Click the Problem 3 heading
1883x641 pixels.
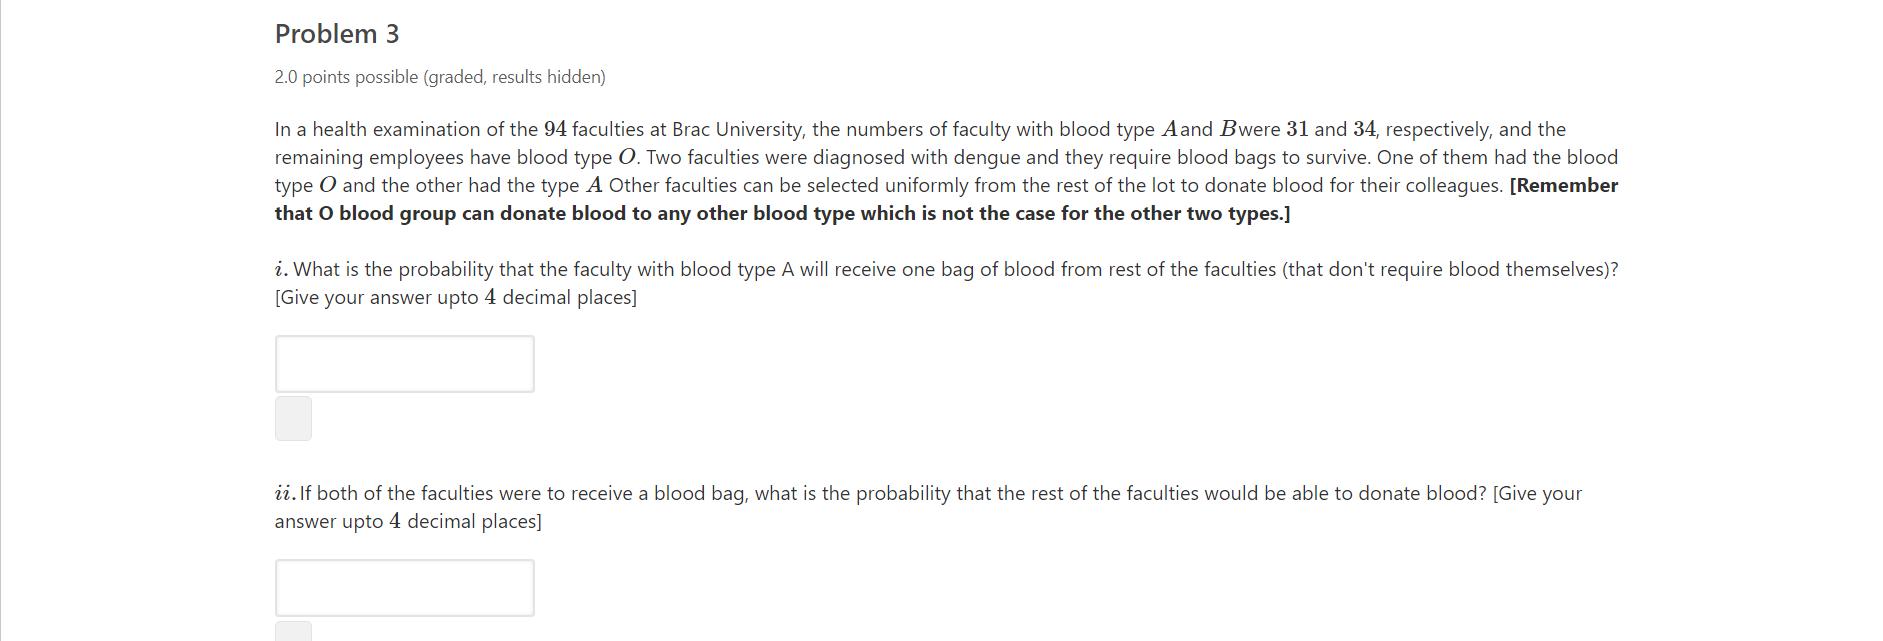(x=336, y=33)
